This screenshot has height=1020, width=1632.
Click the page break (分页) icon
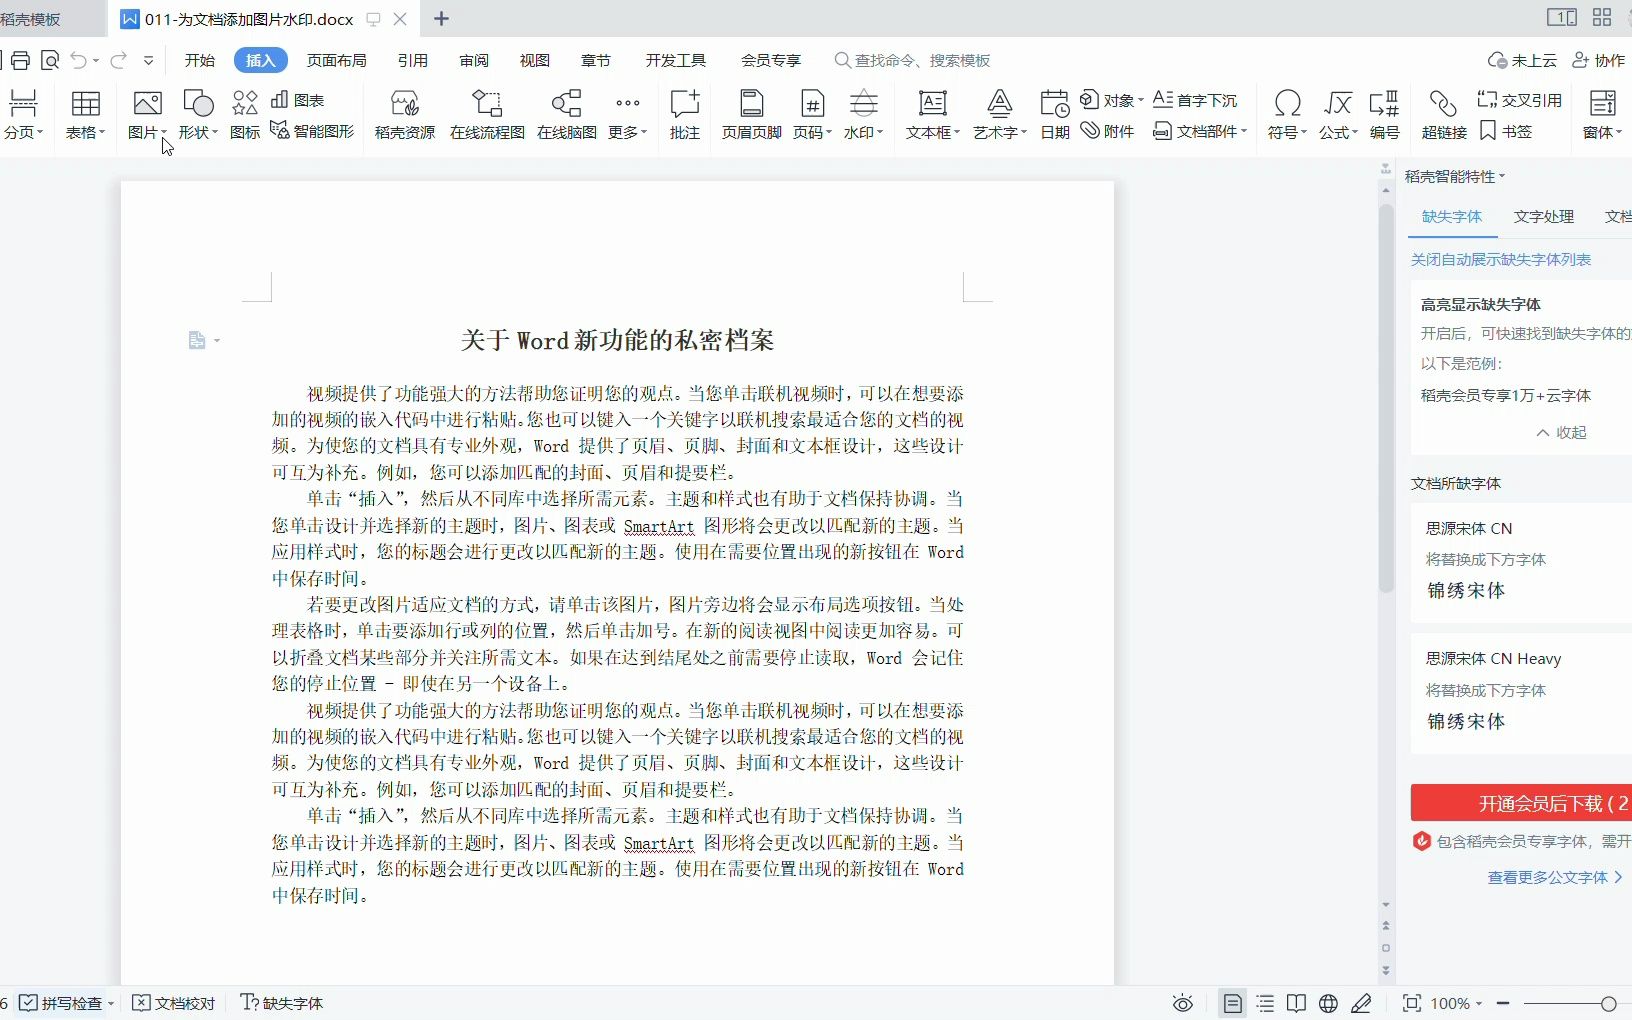pyautogui.click(x=23, y=103)
